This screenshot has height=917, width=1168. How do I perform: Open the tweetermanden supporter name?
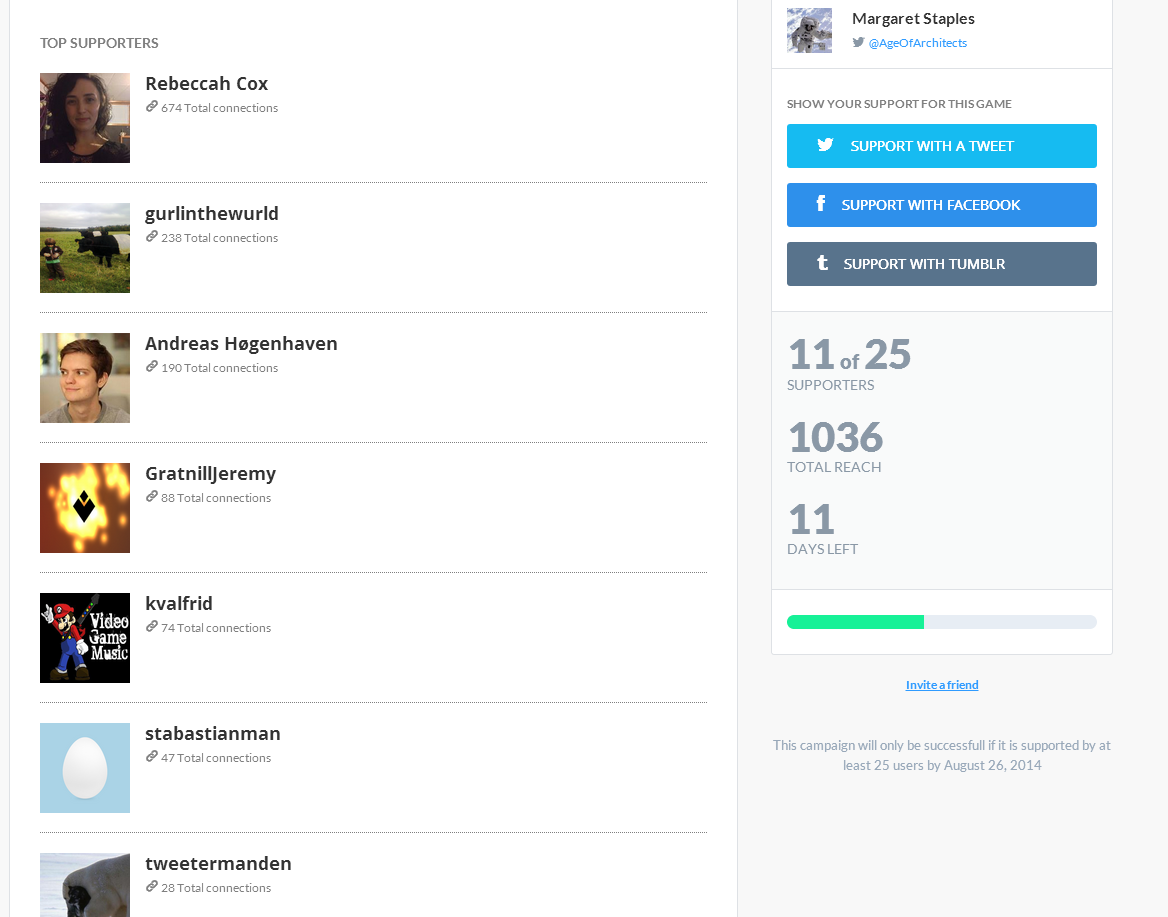(x=218, y=863)
